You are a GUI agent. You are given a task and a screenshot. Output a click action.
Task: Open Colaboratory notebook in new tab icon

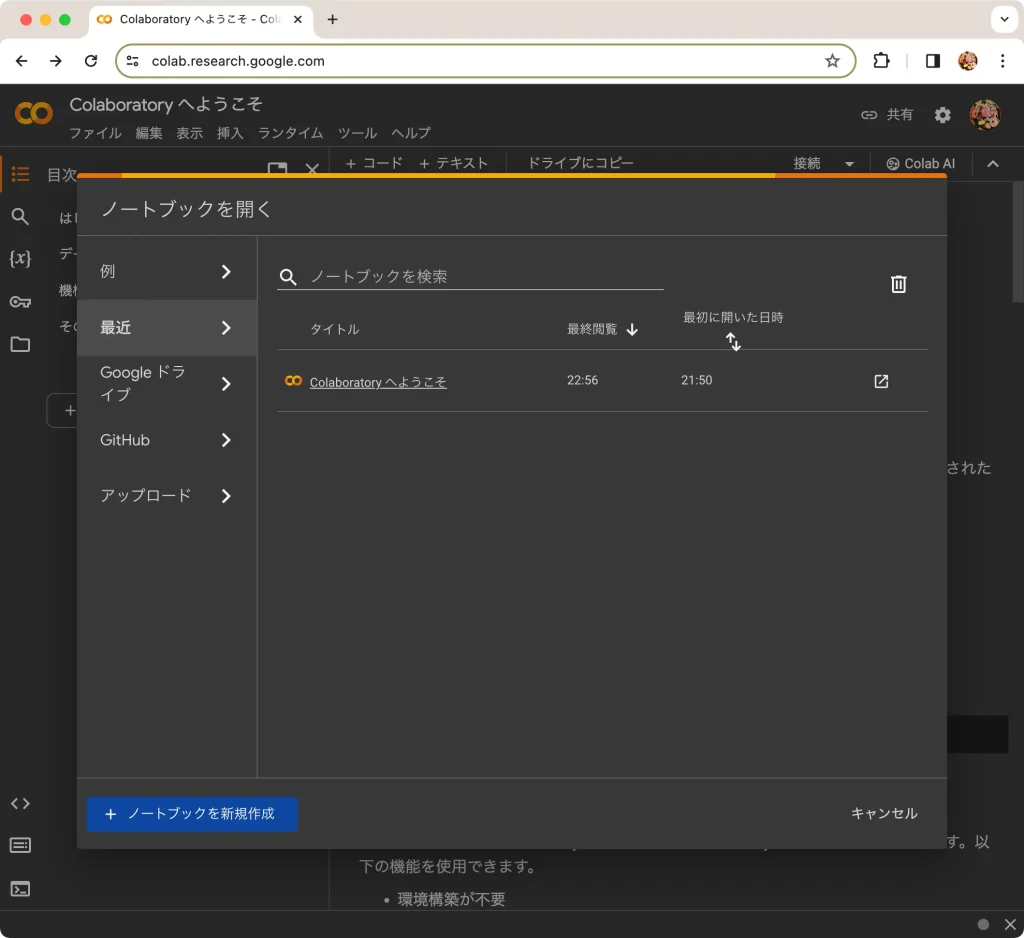881,381
